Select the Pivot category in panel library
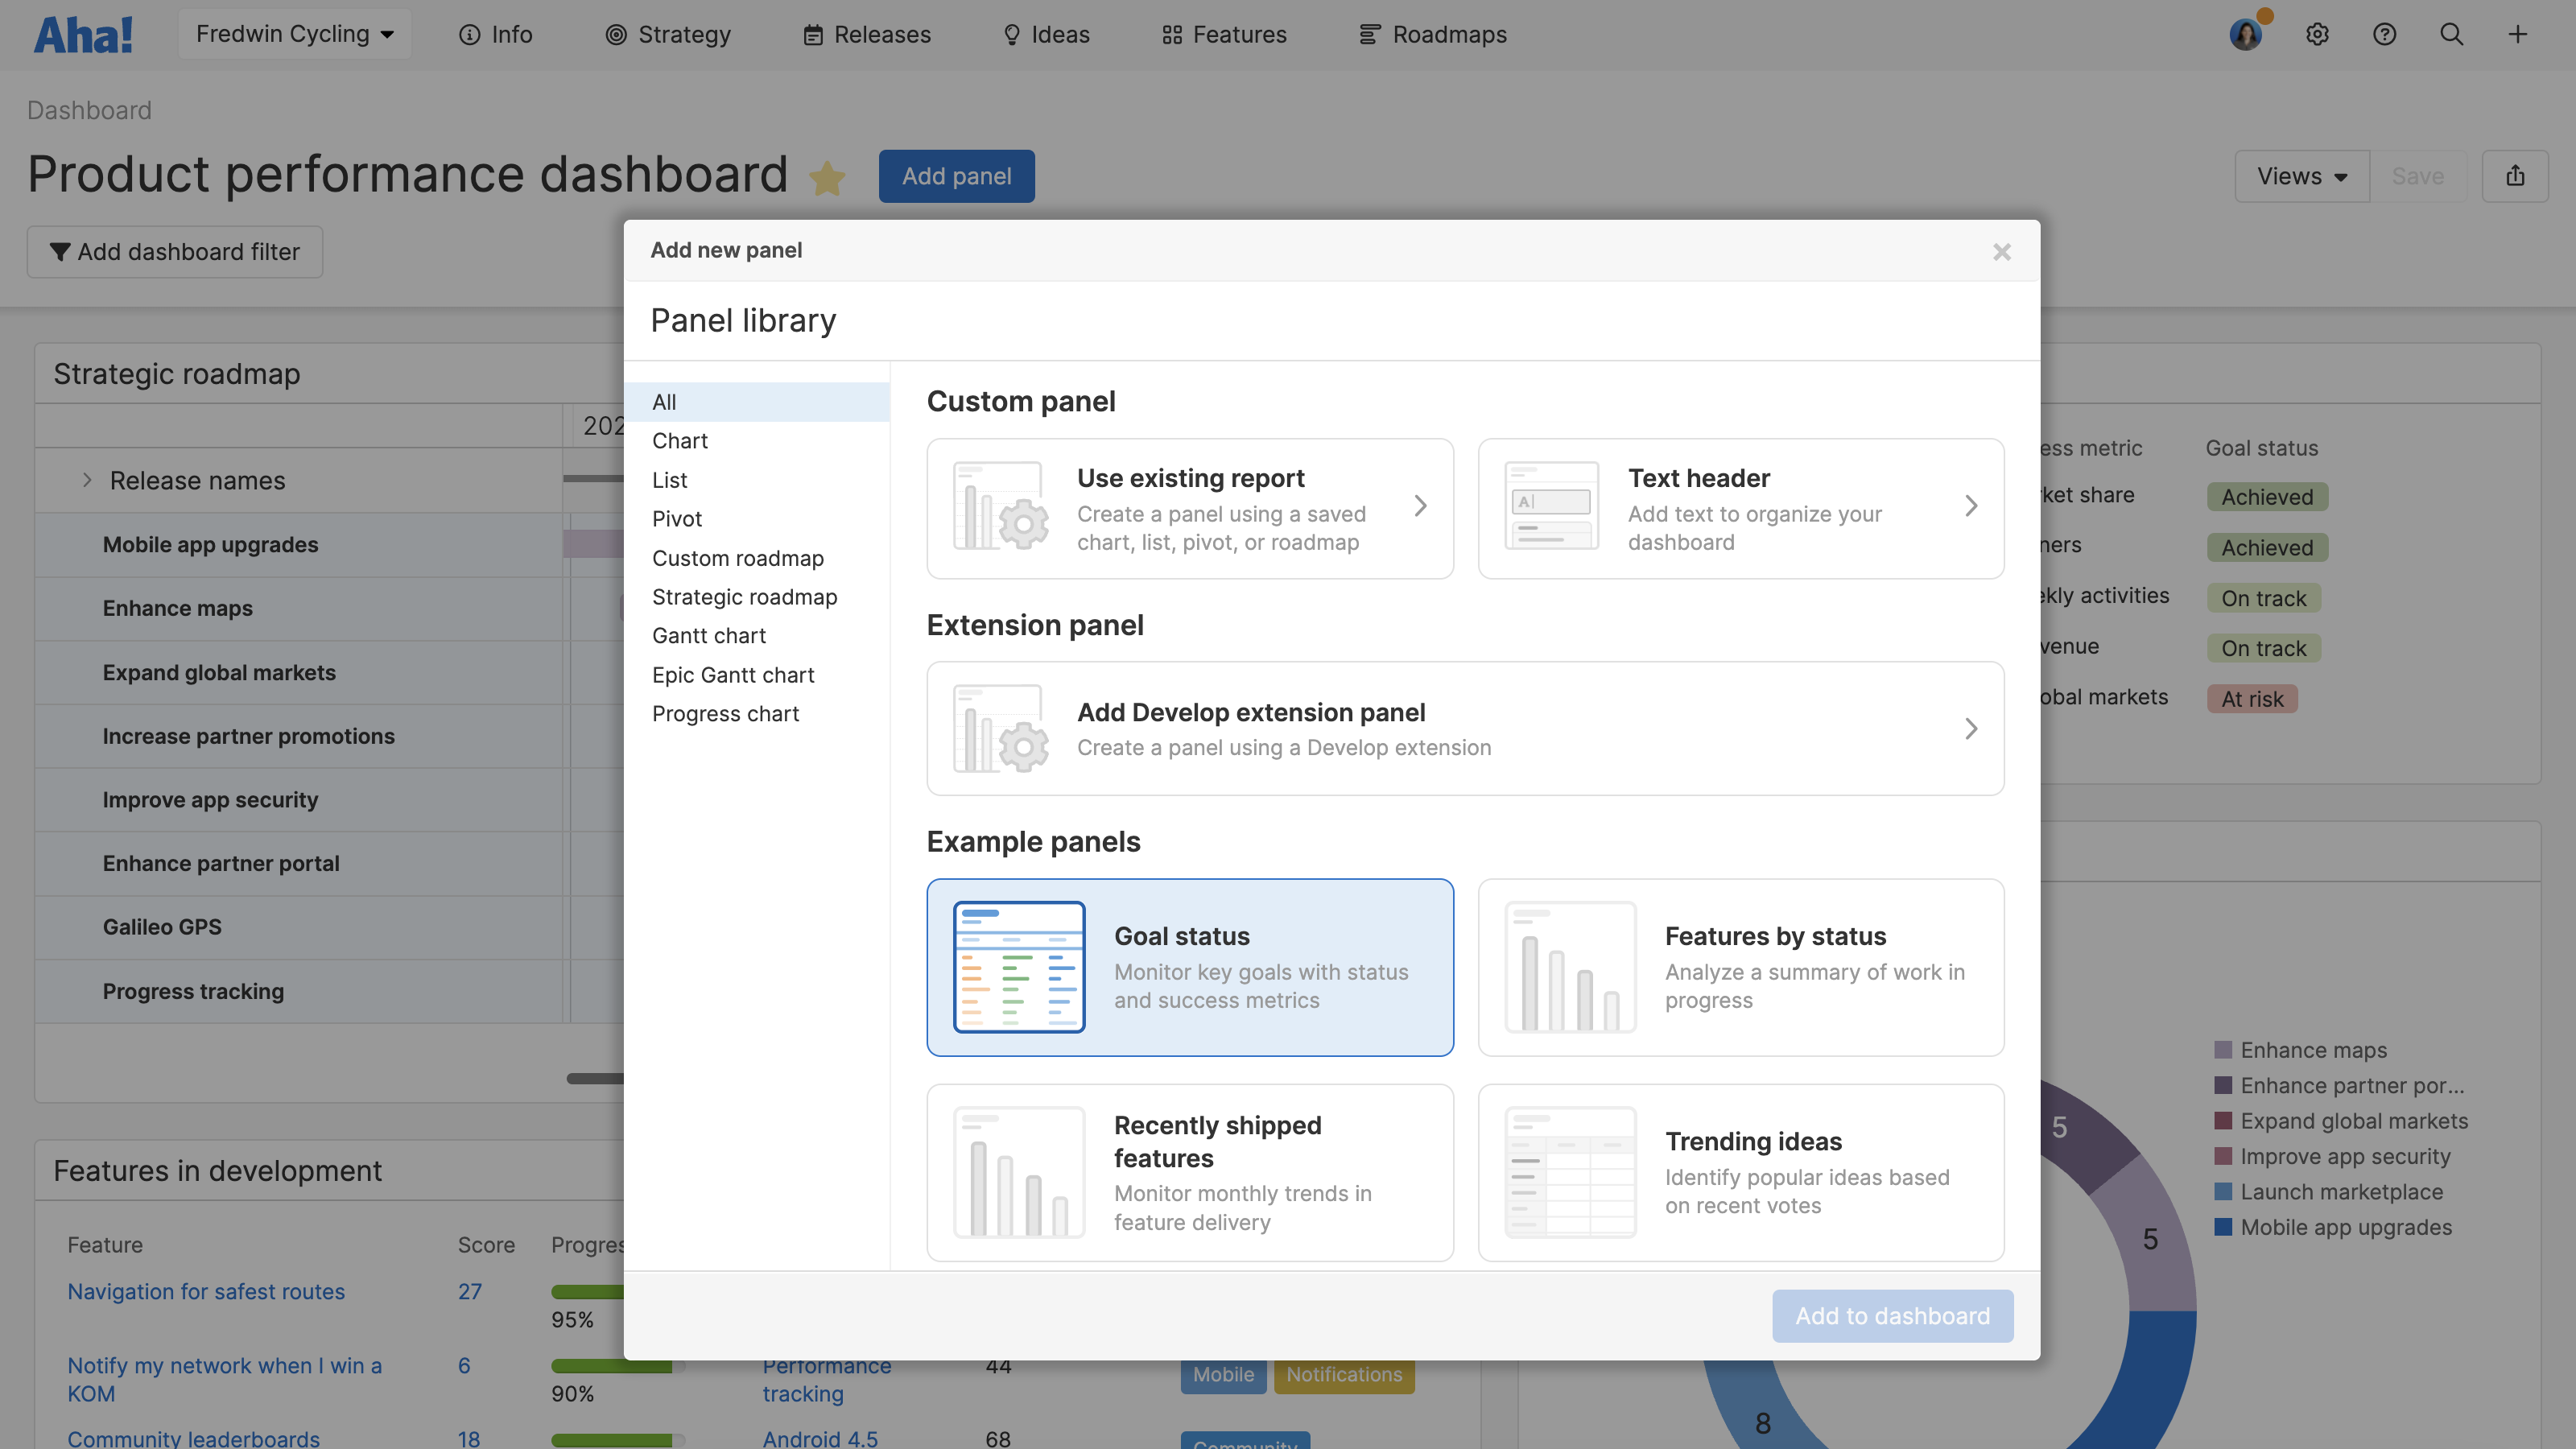 coord(676,518)
